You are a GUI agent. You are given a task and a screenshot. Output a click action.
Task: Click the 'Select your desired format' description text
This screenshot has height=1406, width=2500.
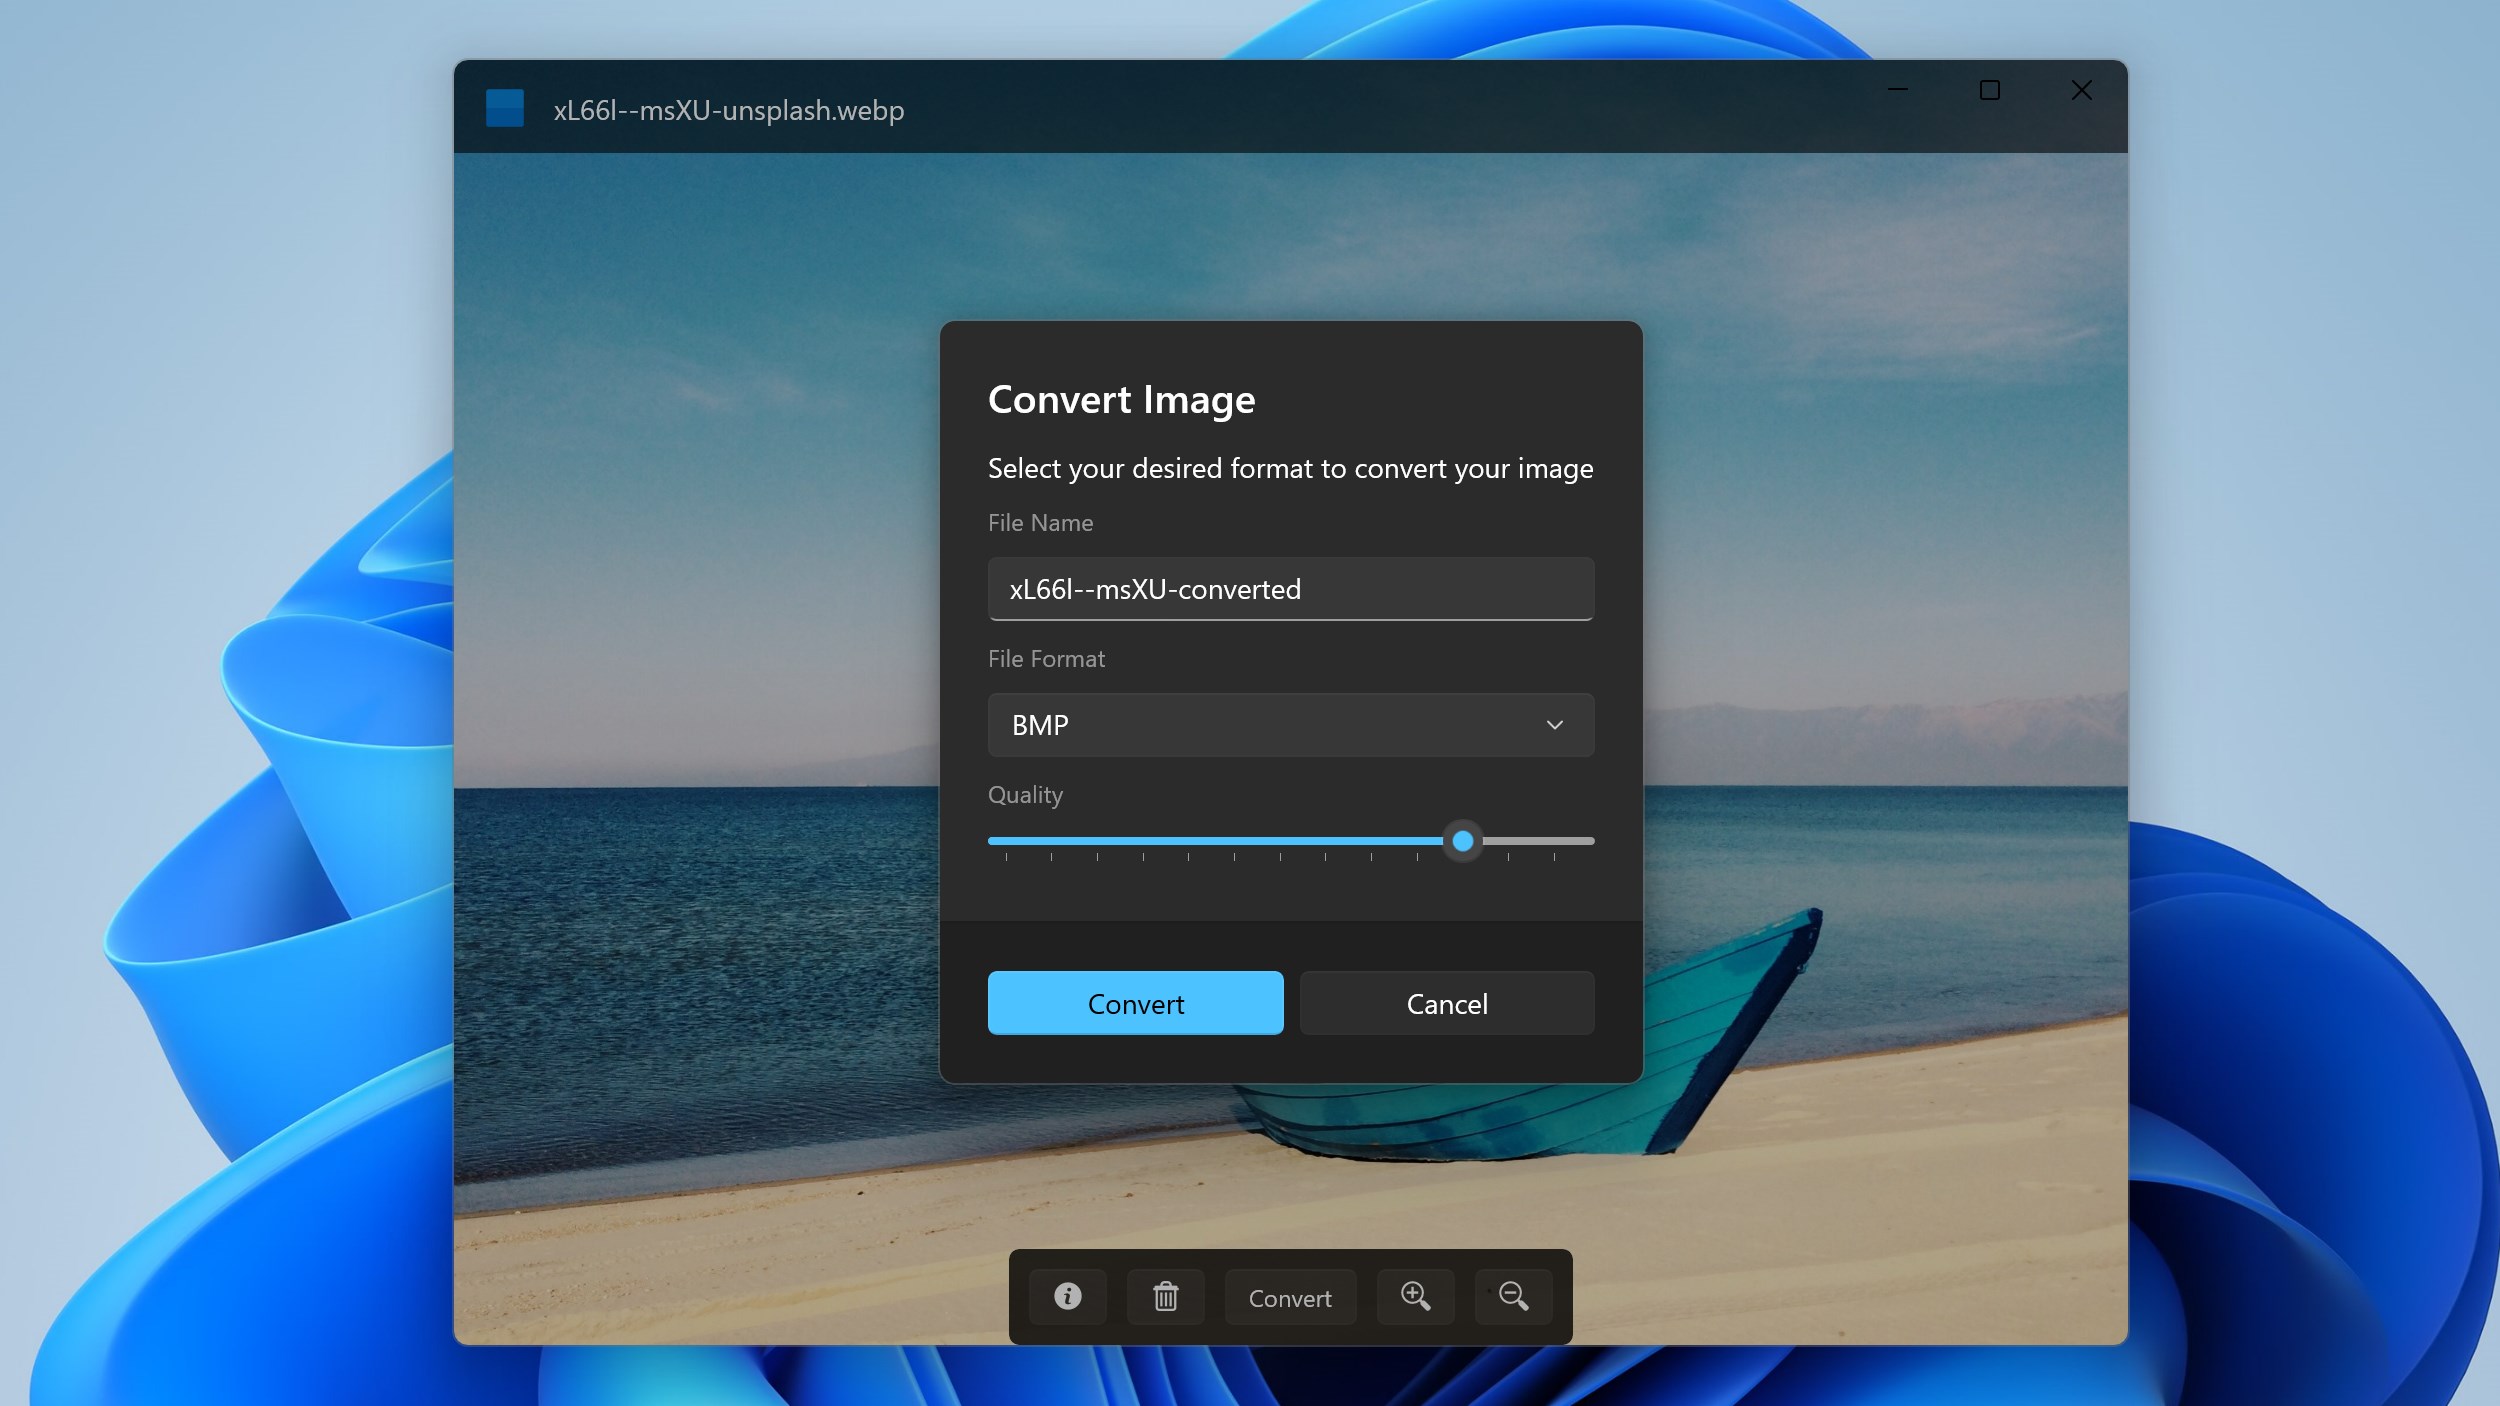click(x=1290, y=468)
